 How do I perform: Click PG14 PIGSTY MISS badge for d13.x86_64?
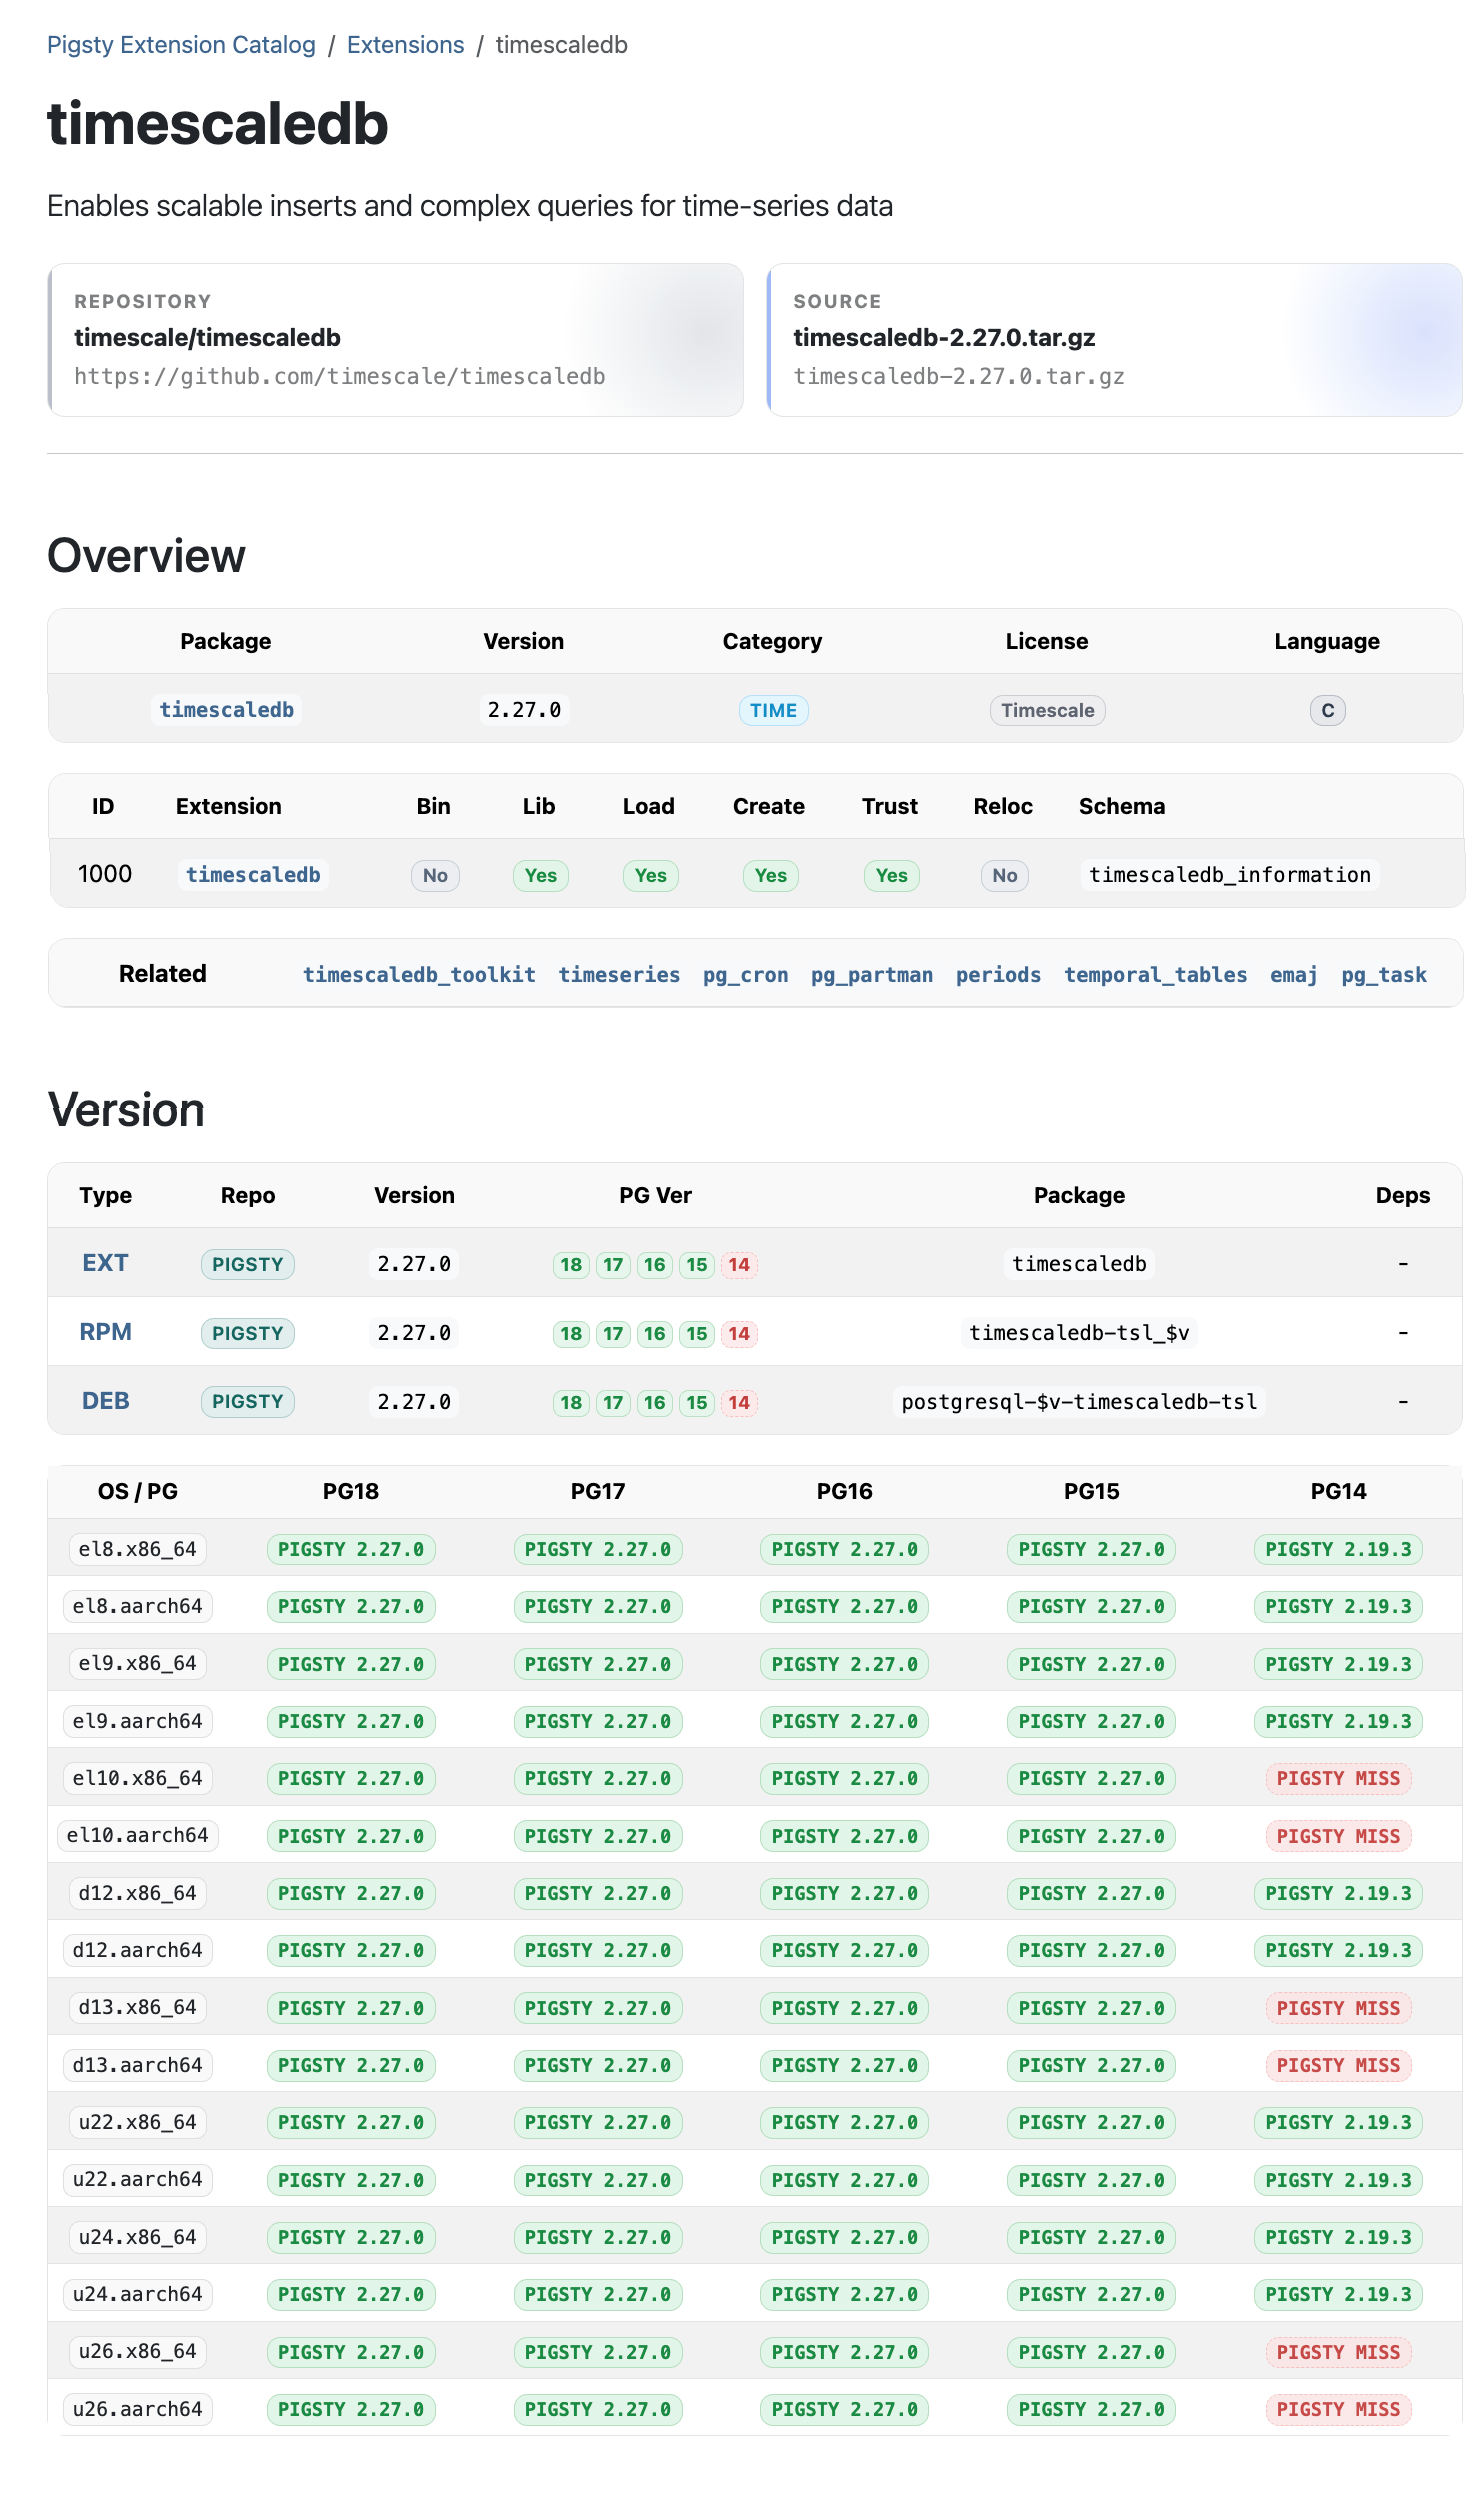tap(1338, 2009)
